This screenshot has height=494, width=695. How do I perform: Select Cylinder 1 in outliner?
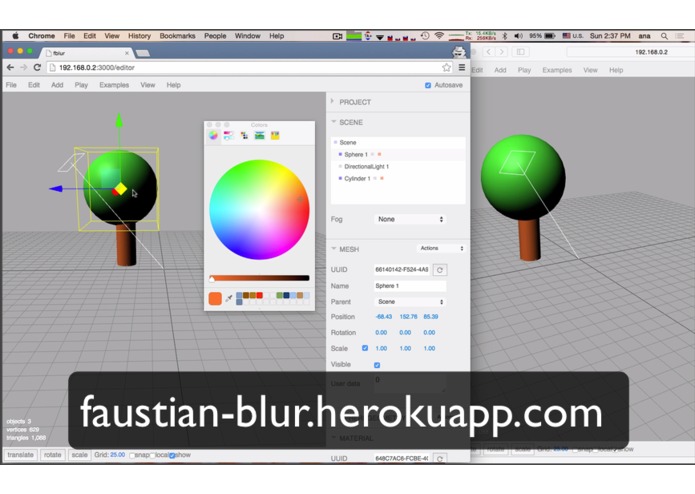pos(398,178)
